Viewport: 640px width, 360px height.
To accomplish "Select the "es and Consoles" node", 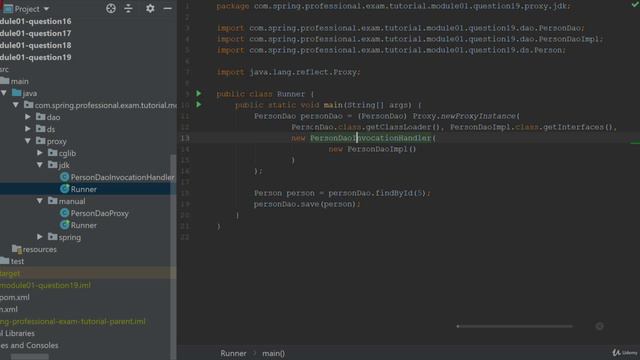I will click(29, 345).
